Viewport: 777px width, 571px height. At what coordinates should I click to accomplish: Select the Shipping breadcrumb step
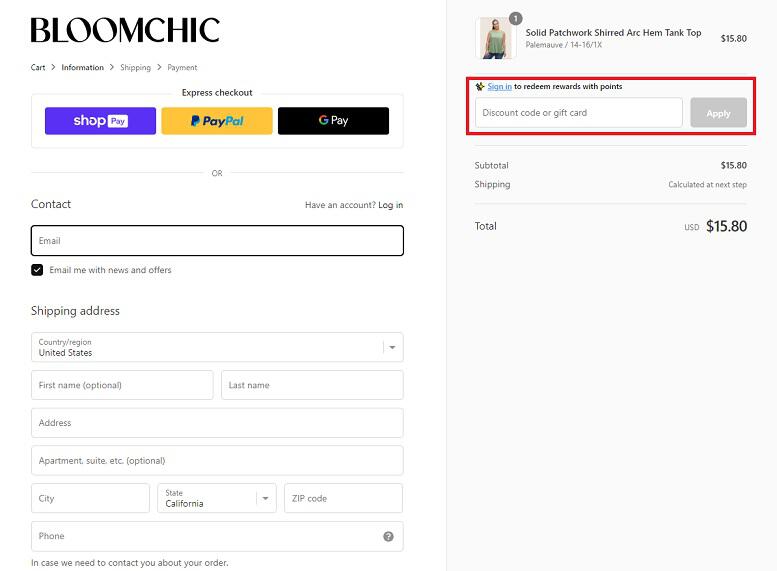[x=135, y=67]
